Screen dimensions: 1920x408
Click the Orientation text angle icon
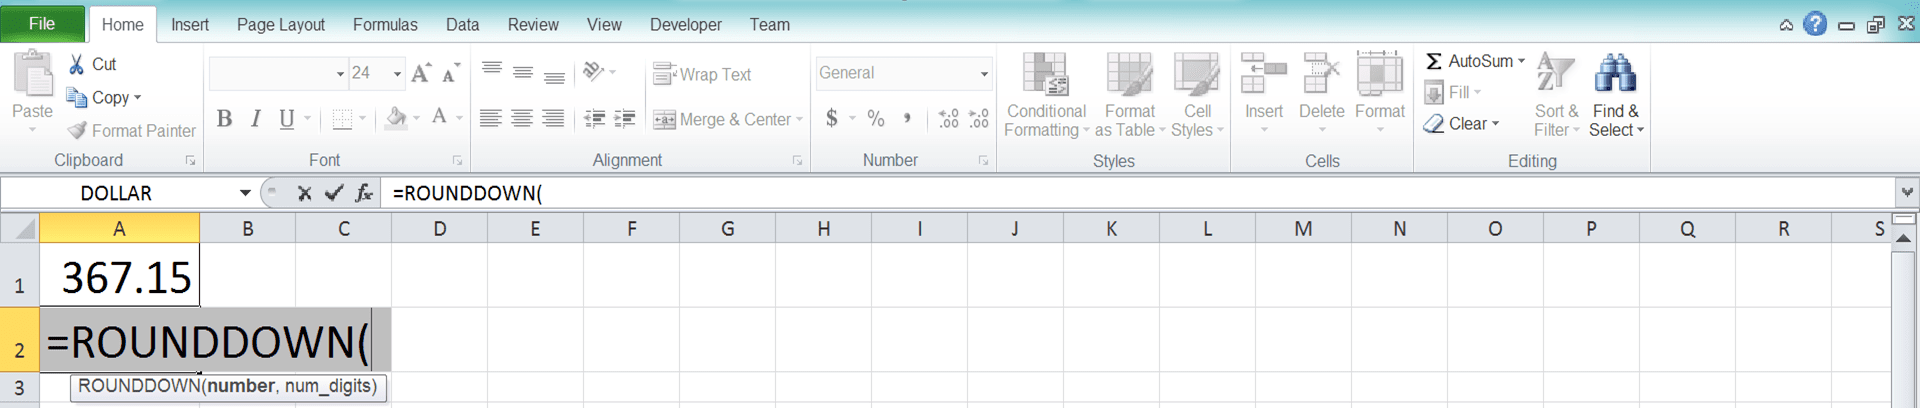pos(593,72)
